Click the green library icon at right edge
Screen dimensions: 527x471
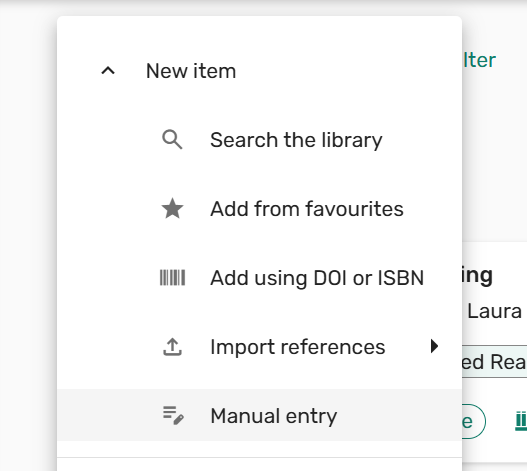click(521, 421)
